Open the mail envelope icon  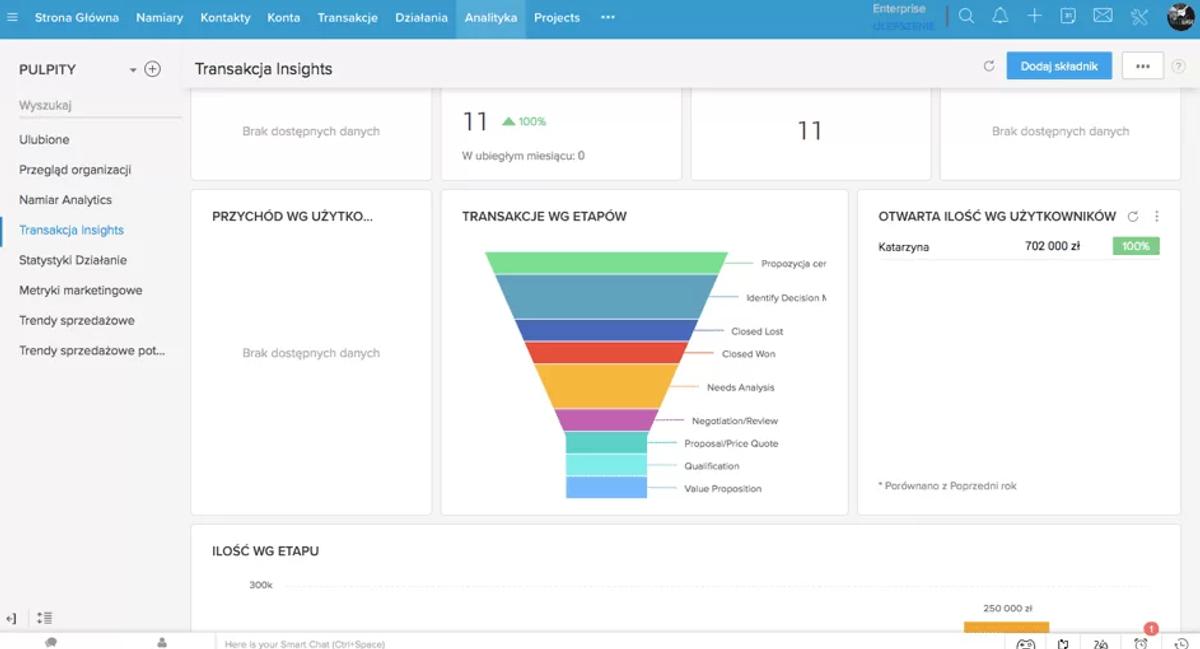1103,16
